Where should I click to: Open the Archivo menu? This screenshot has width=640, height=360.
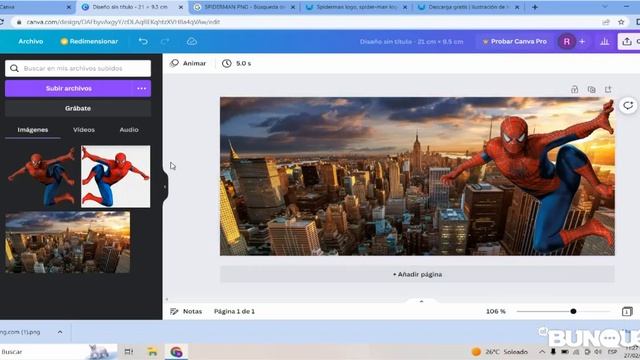click(31, 41)
